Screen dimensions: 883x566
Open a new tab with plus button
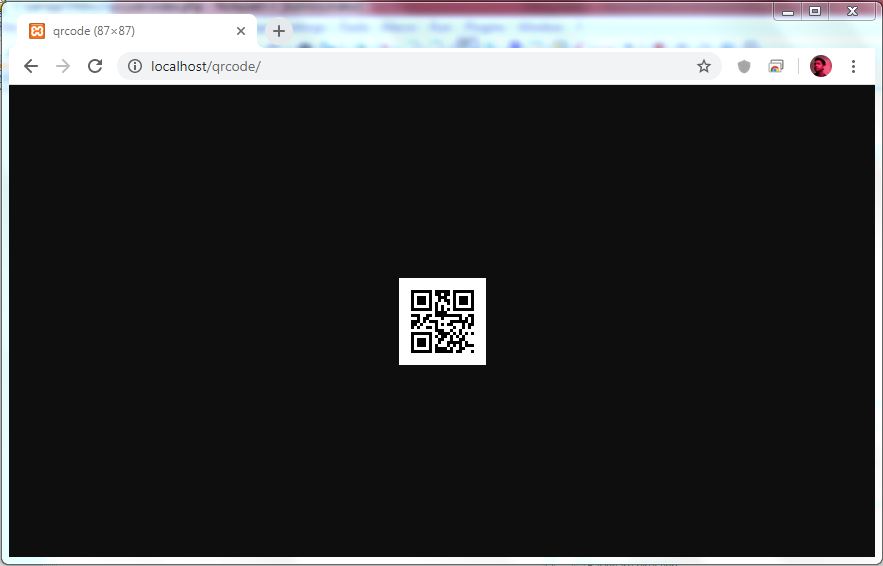279,31
